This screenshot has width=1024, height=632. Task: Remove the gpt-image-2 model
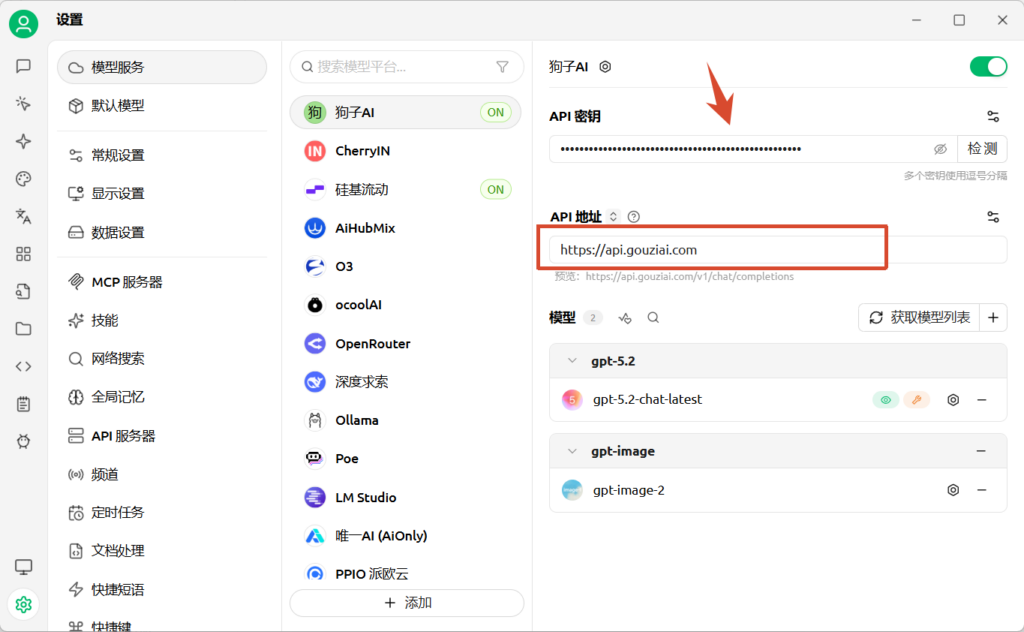pos(982,490)
